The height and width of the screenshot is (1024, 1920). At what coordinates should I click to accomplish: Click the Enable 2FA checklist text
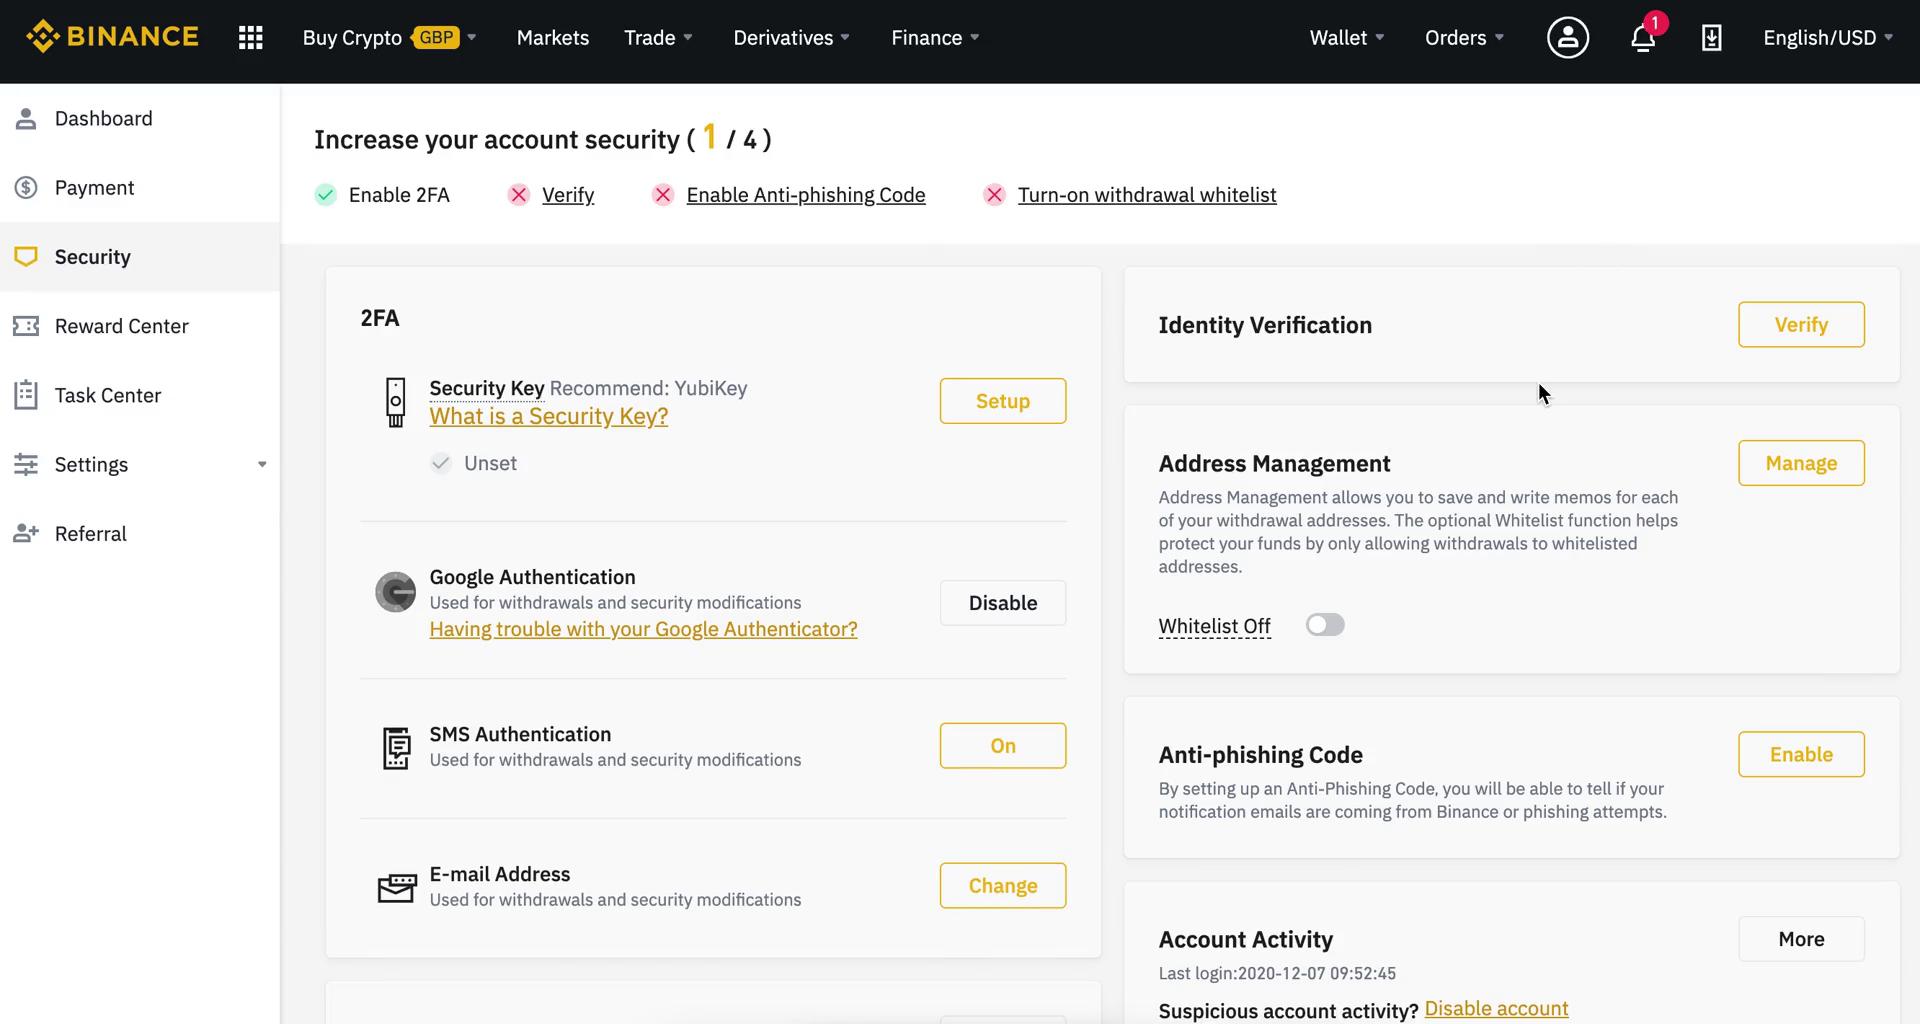tap(399, 195)
